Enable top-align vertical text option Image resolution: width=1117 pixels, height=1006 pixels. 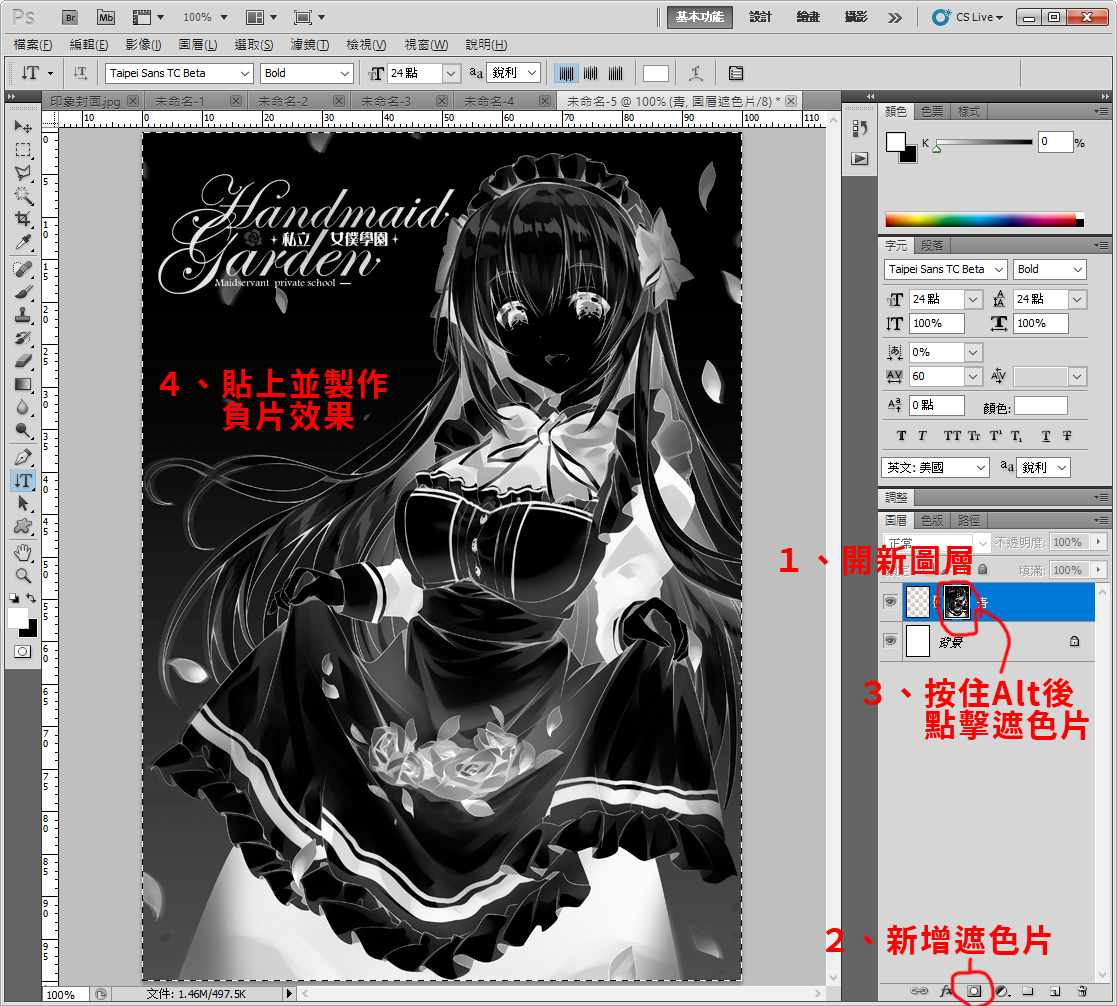[x=566, y=73]
